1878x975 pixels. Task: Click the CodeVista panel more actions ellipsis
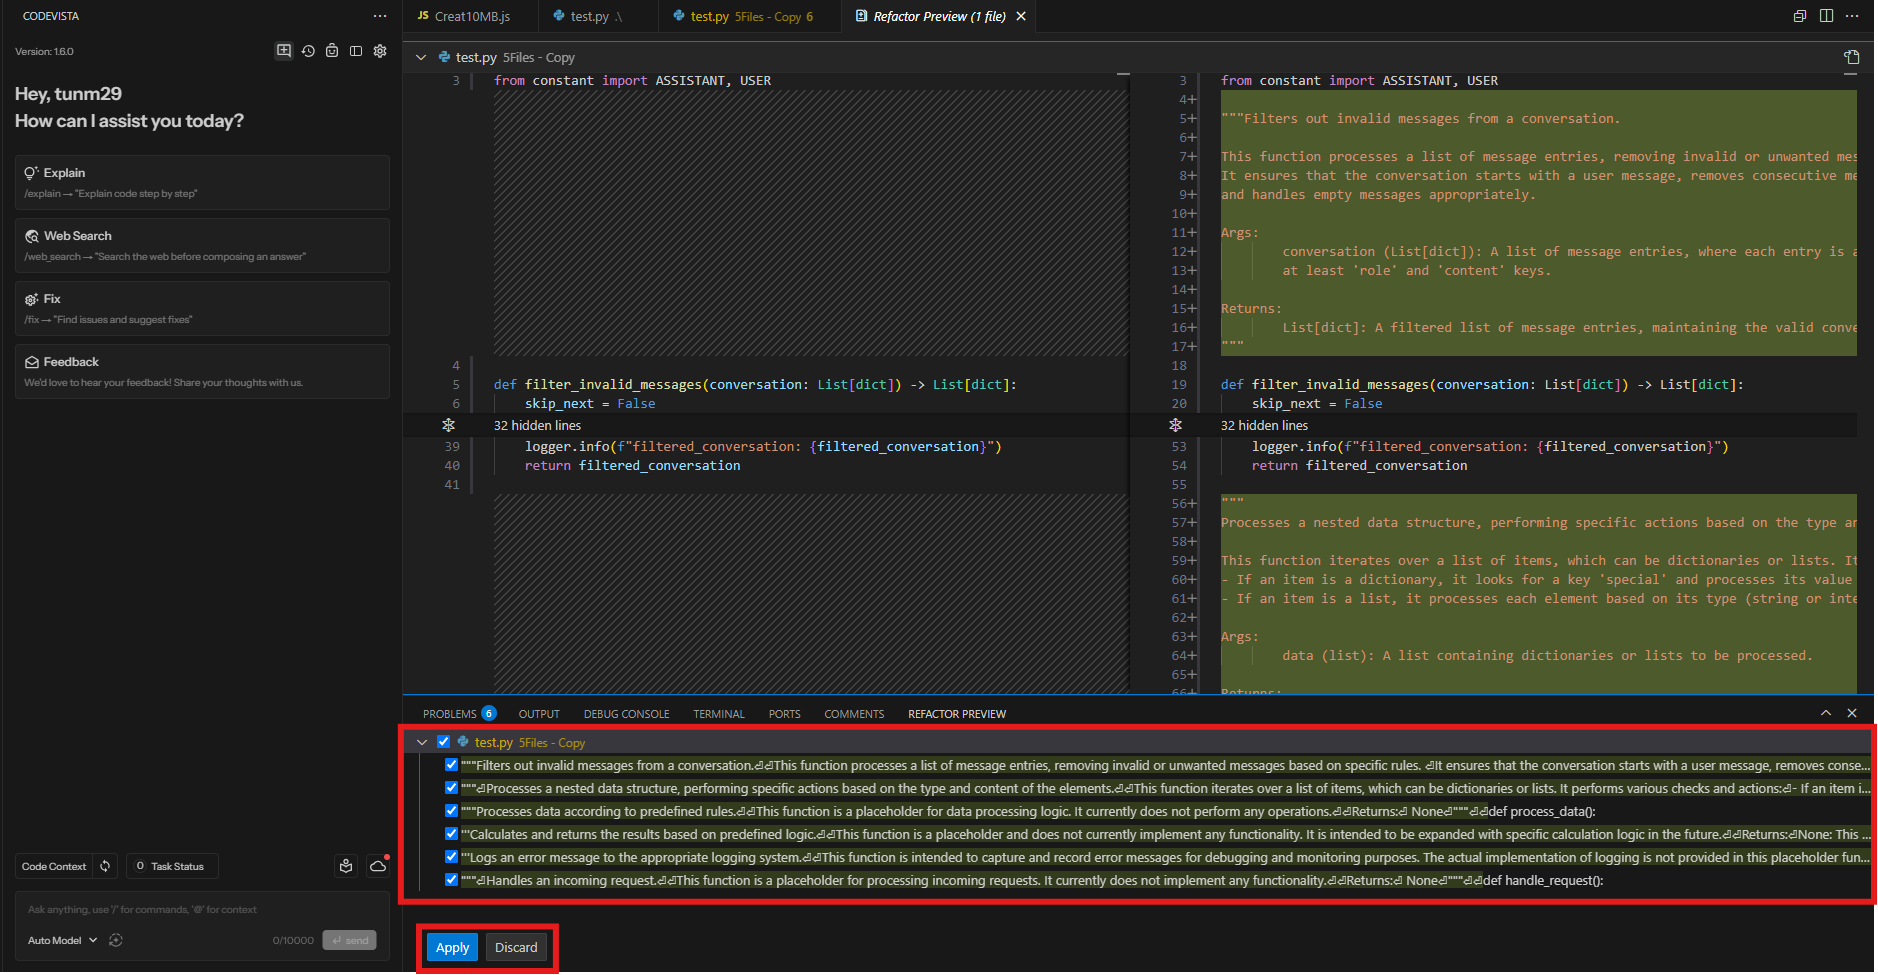point(380,16)
